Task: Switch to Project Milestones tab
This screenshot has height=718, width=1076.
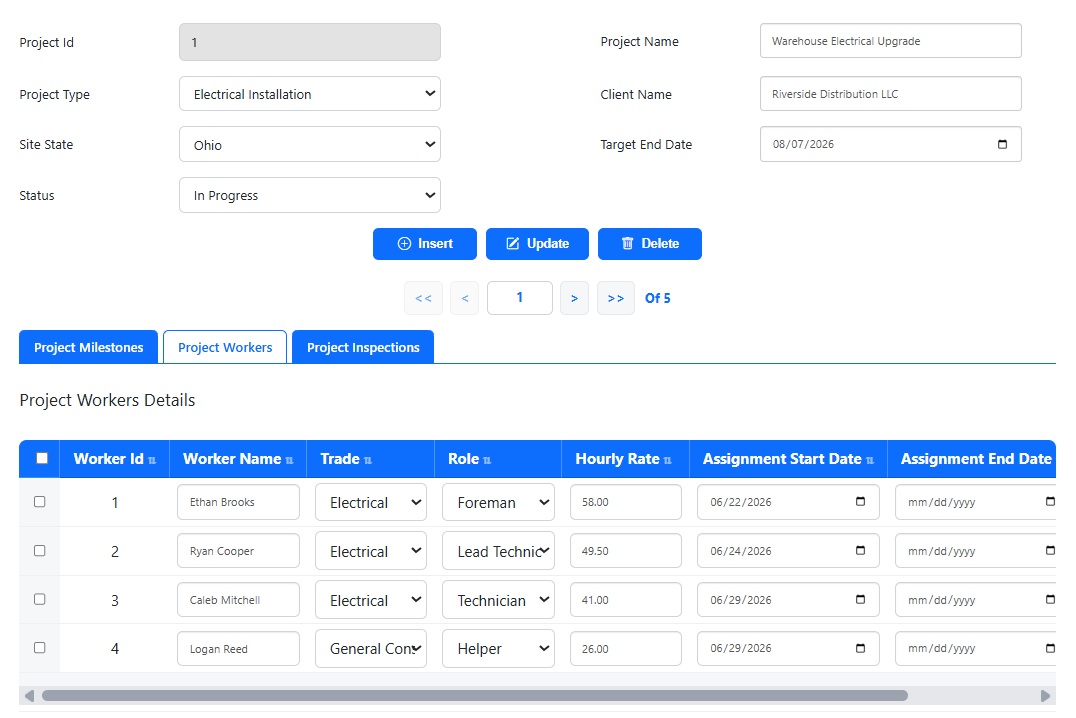Action: (89, 347)
